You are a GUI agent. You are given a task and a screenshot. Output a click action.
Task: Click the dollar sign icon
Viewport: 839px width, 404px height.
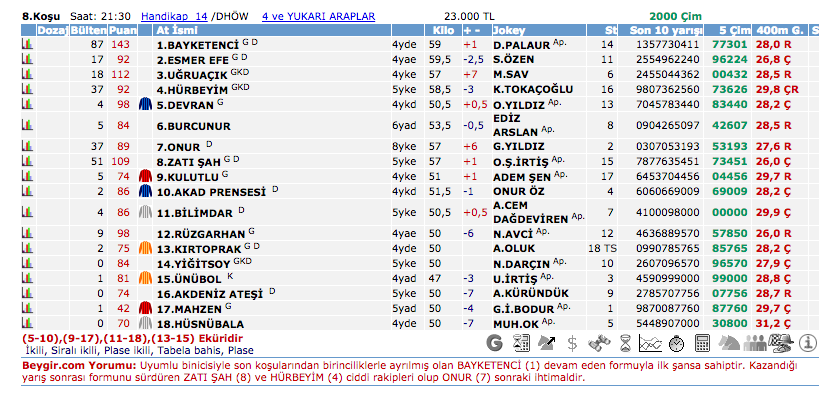point(572,343)
